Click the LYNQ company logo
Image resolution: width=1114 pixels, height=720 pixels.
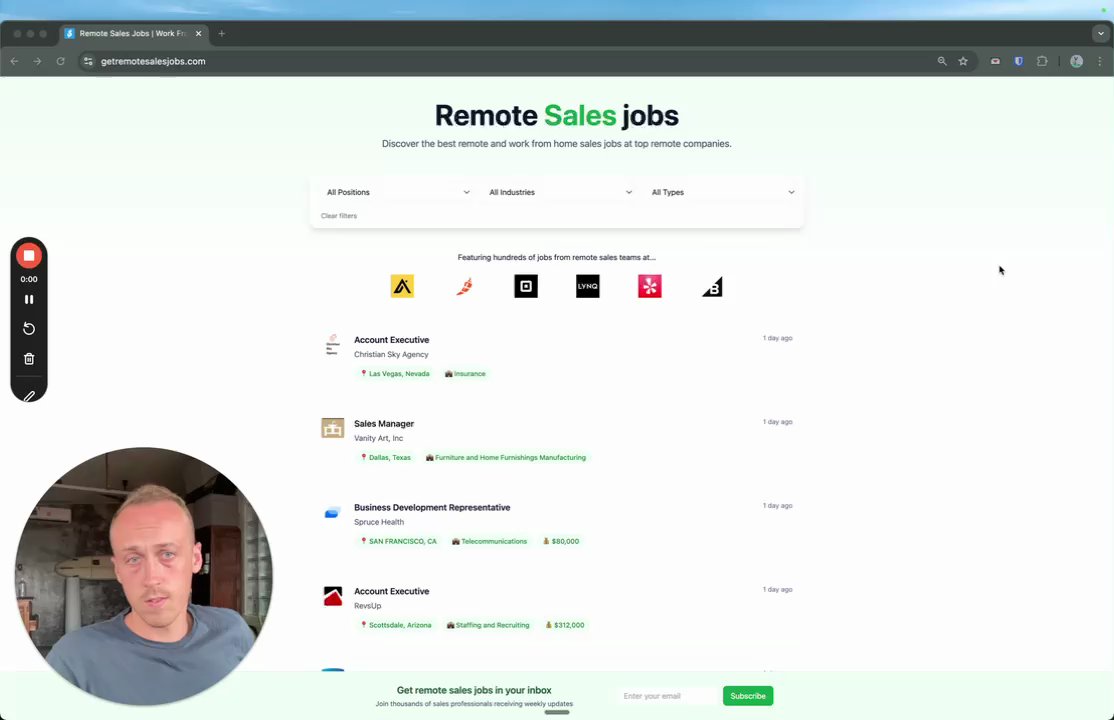588,286
